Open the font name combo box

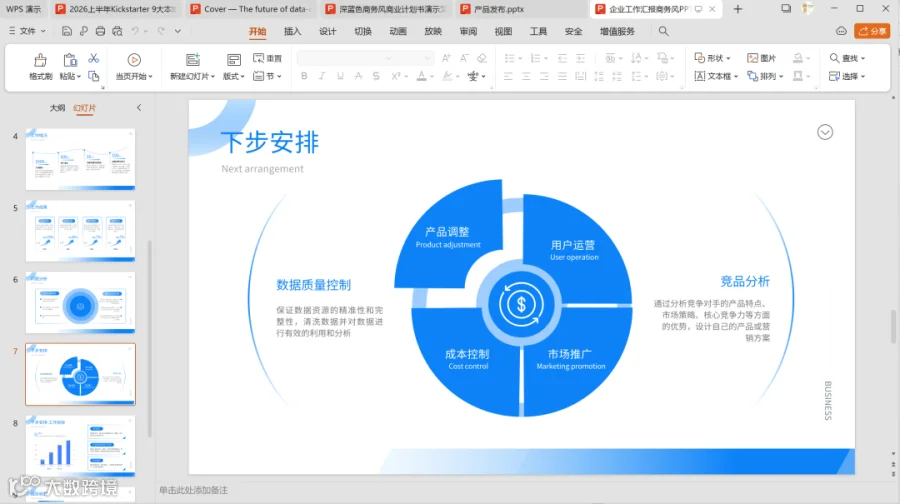(x=346, y=58)
